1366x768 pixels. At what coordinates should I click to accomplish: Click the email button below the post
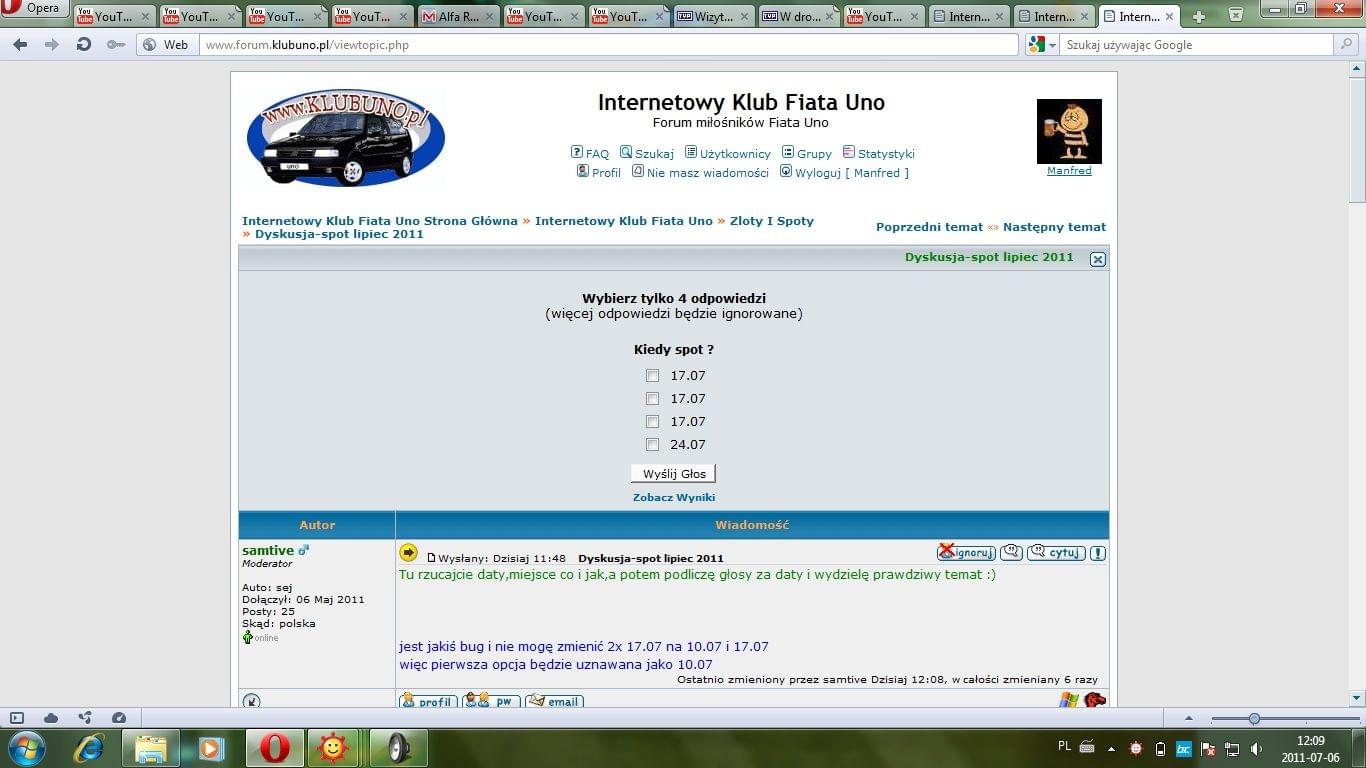click(554, 701)
